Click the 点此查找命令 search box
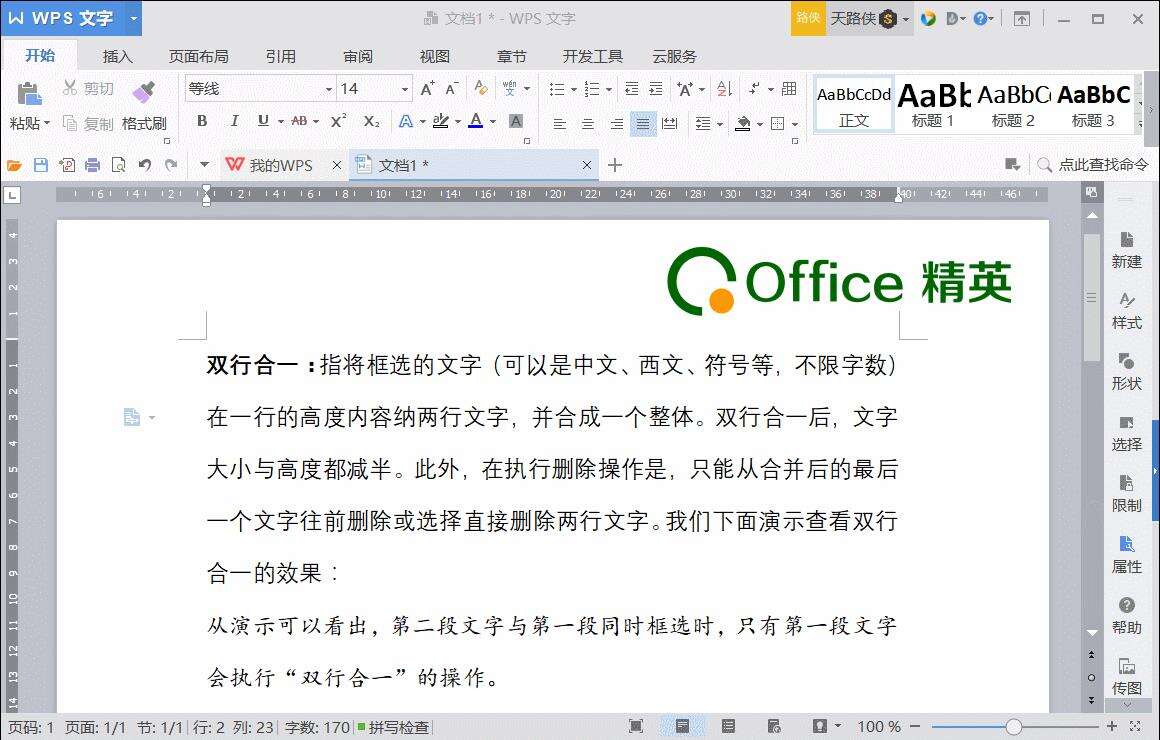 coord(1093,165)
